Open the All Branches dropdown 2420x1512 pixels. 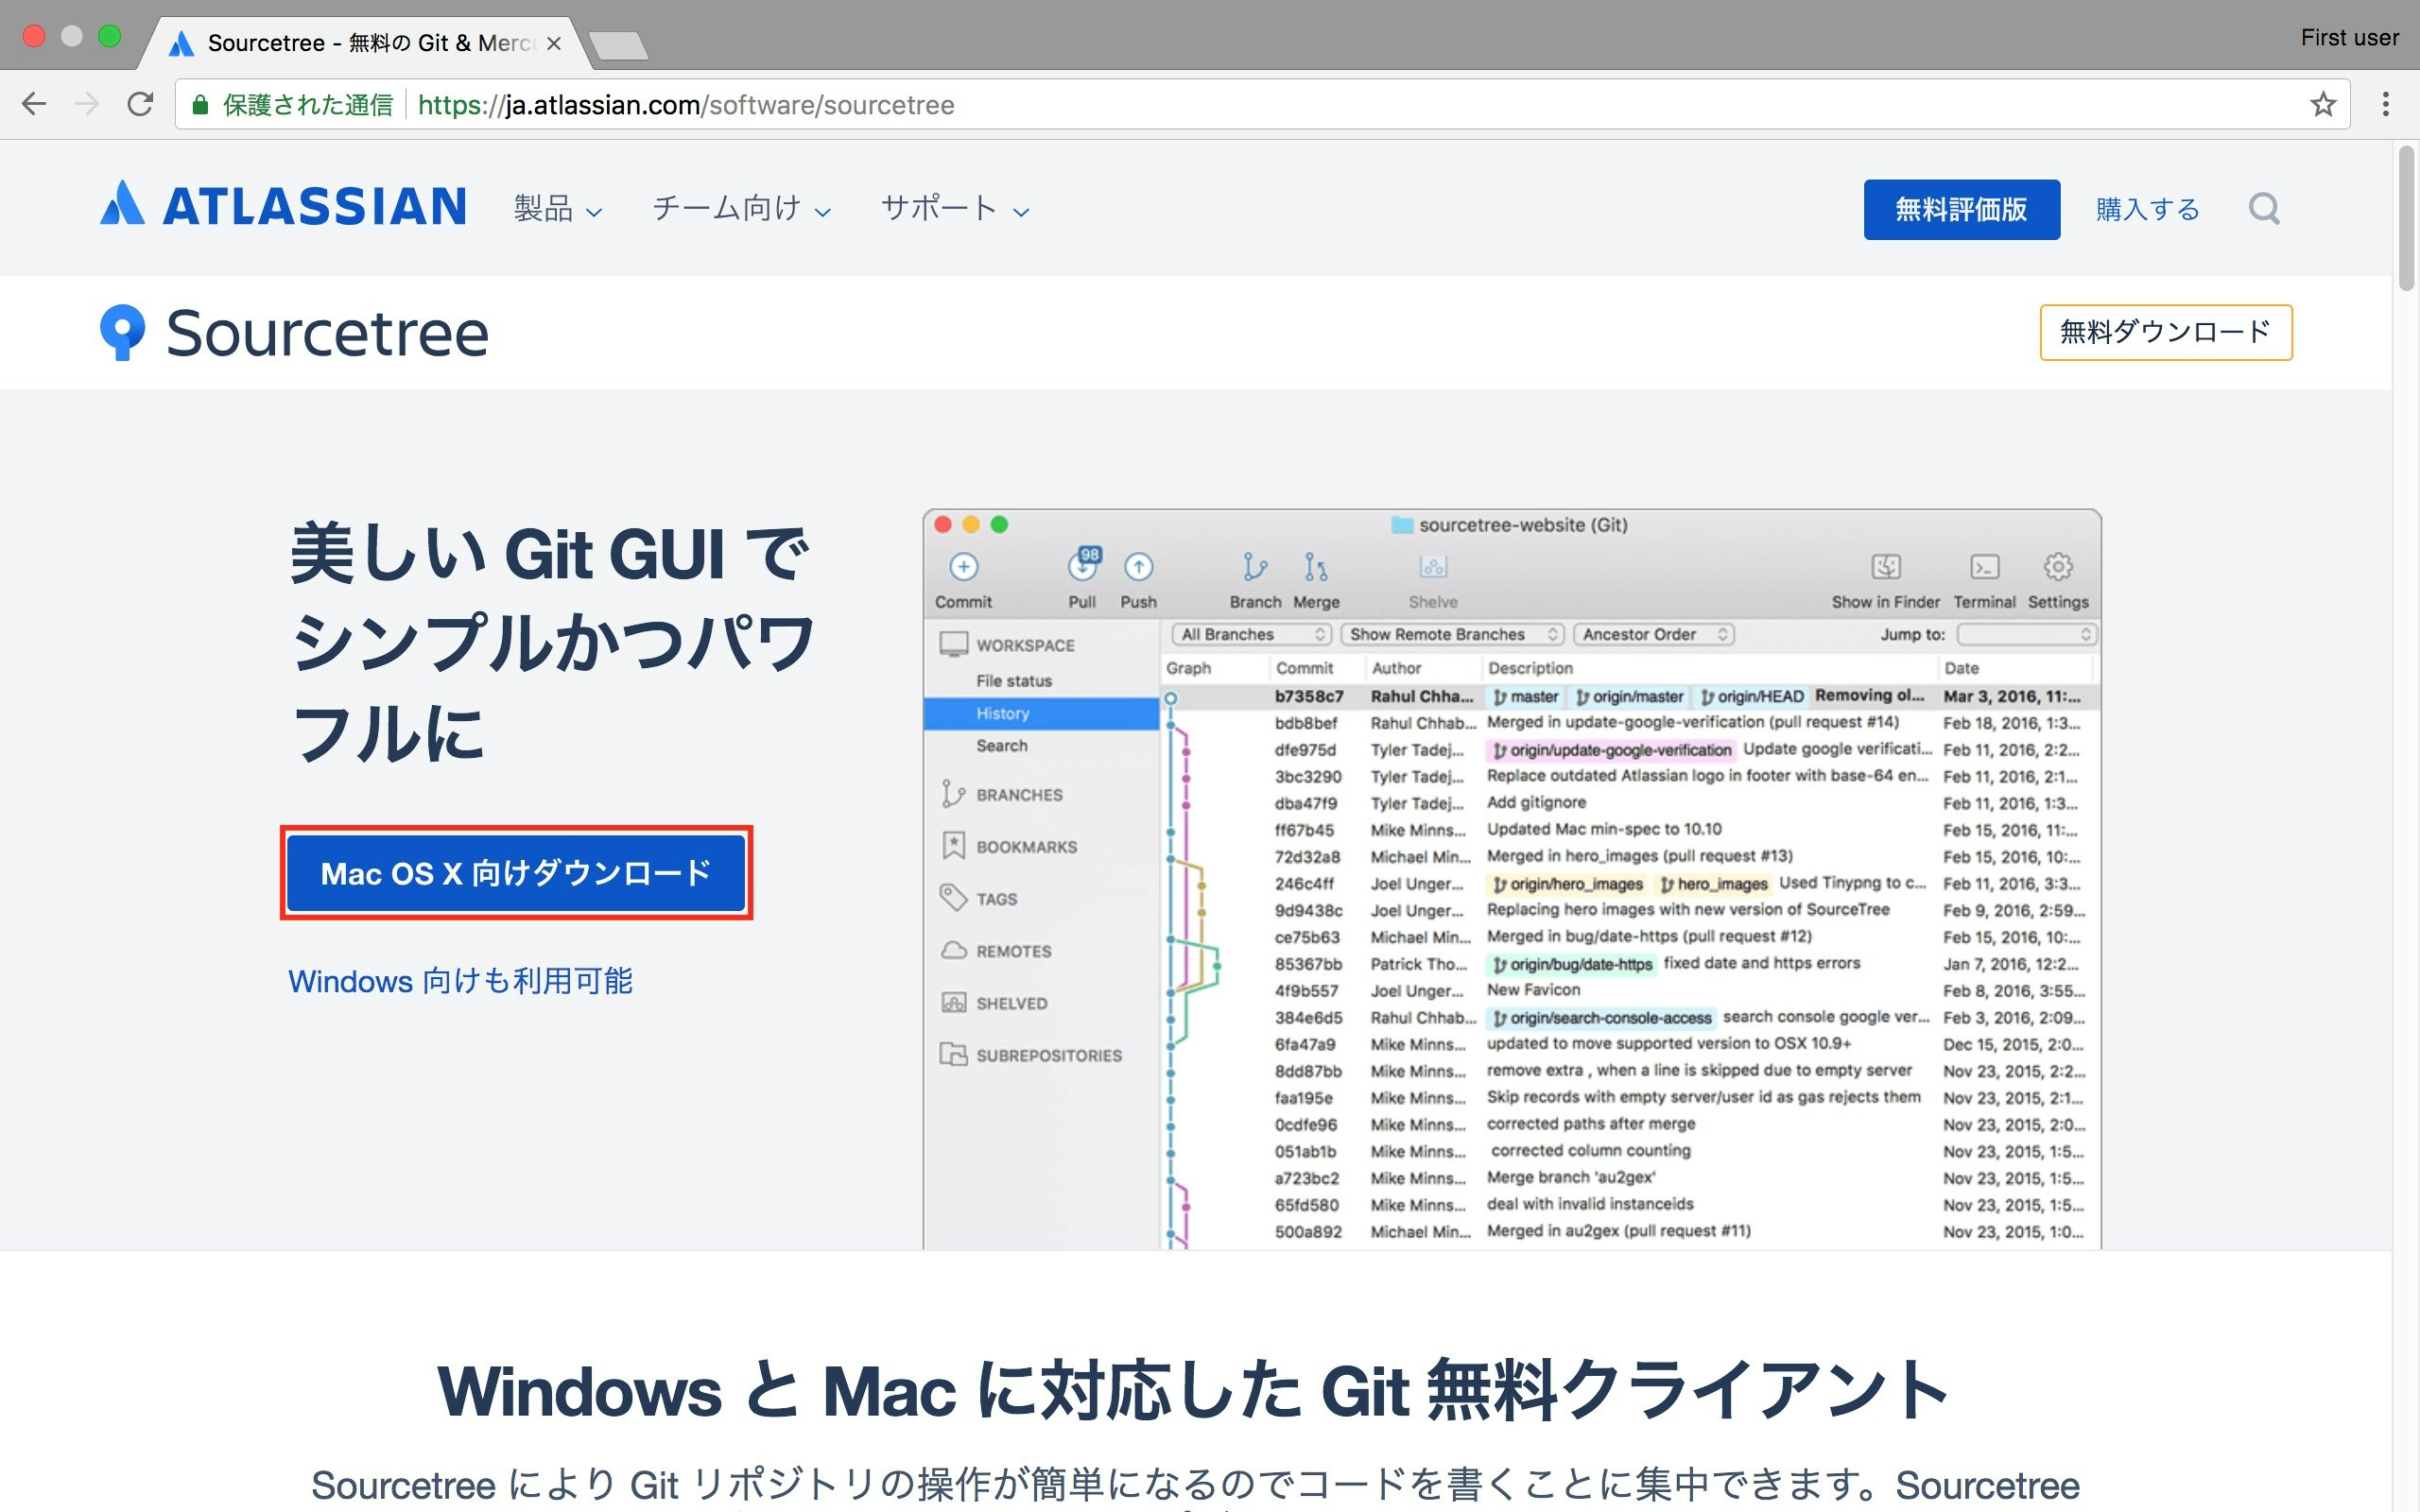tap(1251, 634)
